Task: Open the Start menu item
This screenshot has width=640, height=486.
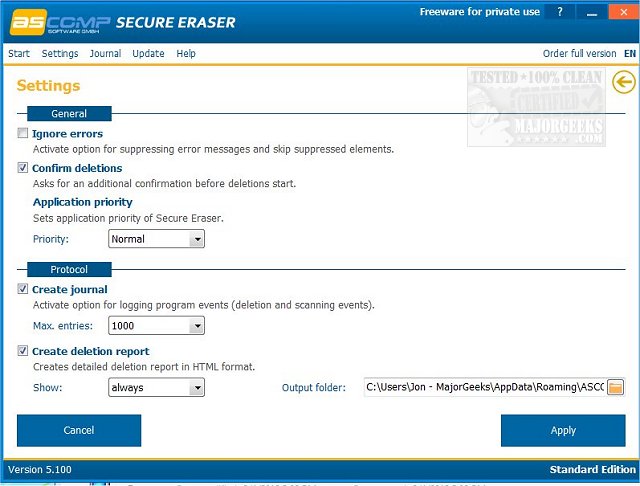Action: click(19, 53)
